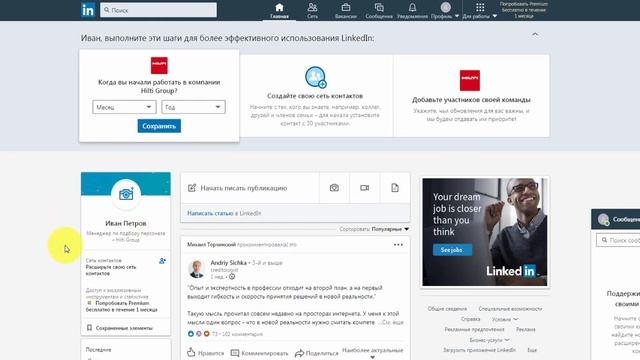Open the Общие сведения footer link
Viewport: 640px width, 360px height.
(447, 309)
